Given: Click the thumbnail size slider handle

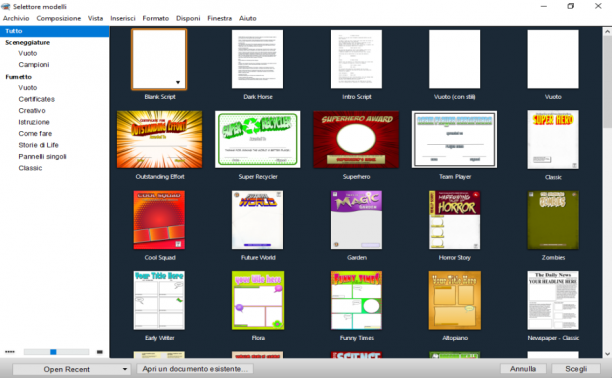Looking at the screenshot, I should click(x=53, y=352).
